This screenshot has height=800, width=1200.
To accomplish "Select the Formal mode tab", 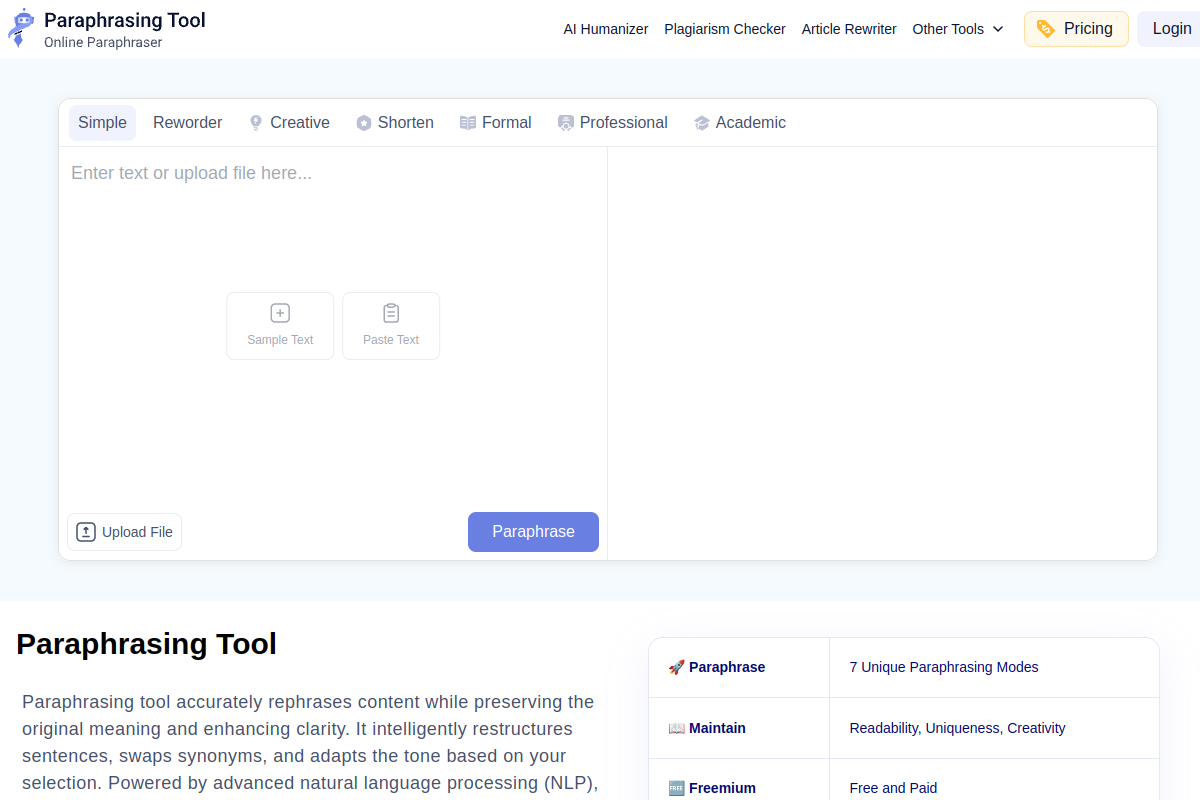I will [496, 123].
